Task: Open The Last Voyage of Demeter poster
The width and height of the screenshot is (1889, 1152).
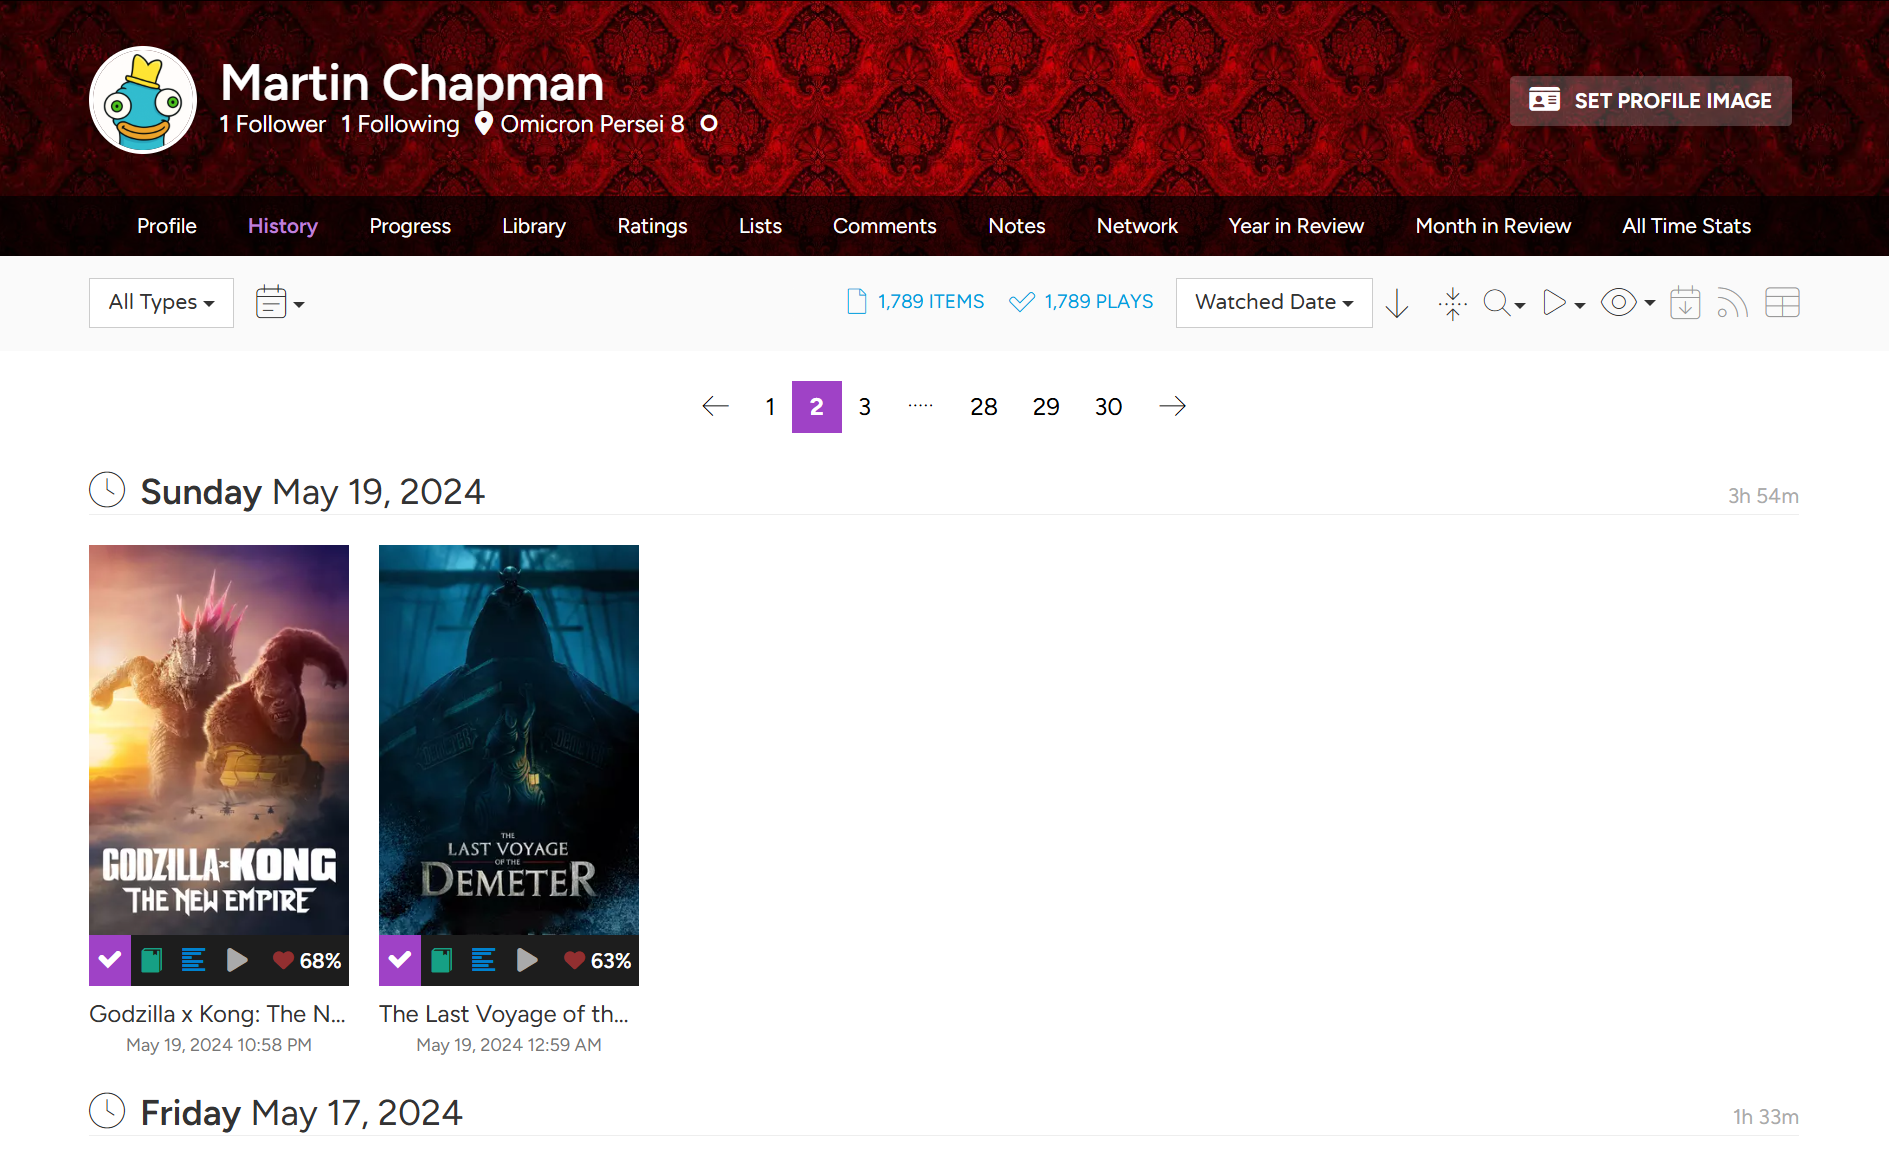Action: click(509, 740)
